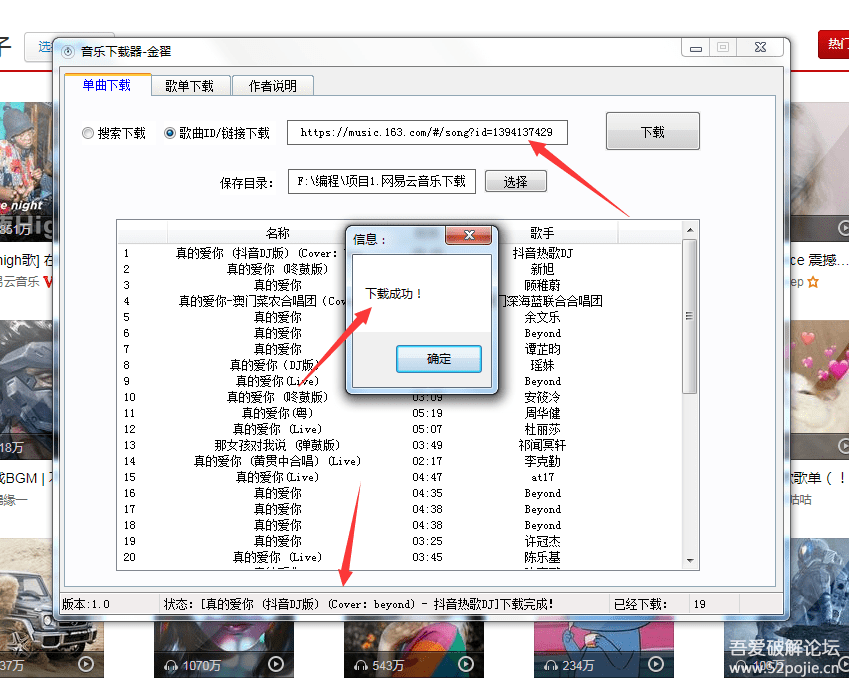The height and width of the screenshot is (685, 849).
Task: Click headphone icon beside 234万 plays
Action: pyautogui.click(x=551, y=666)
